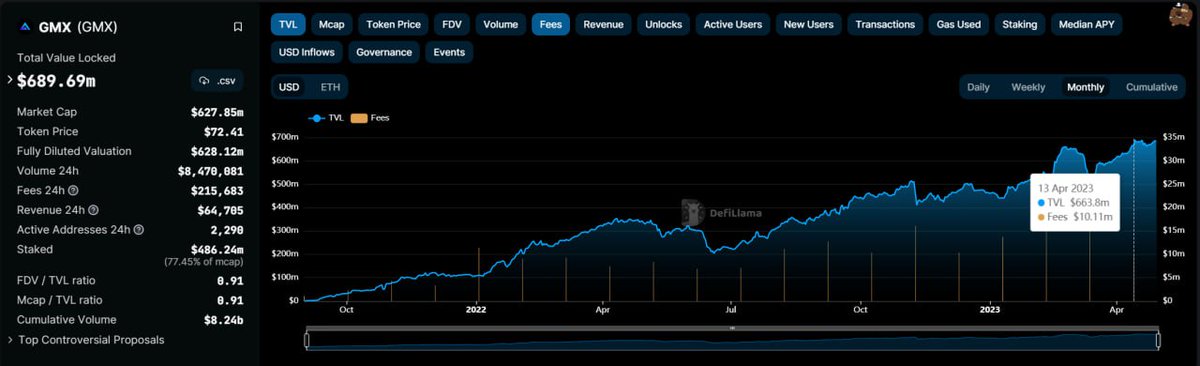
Task: Click the FDV / TVL ratio label
Action: coord(56,281)
